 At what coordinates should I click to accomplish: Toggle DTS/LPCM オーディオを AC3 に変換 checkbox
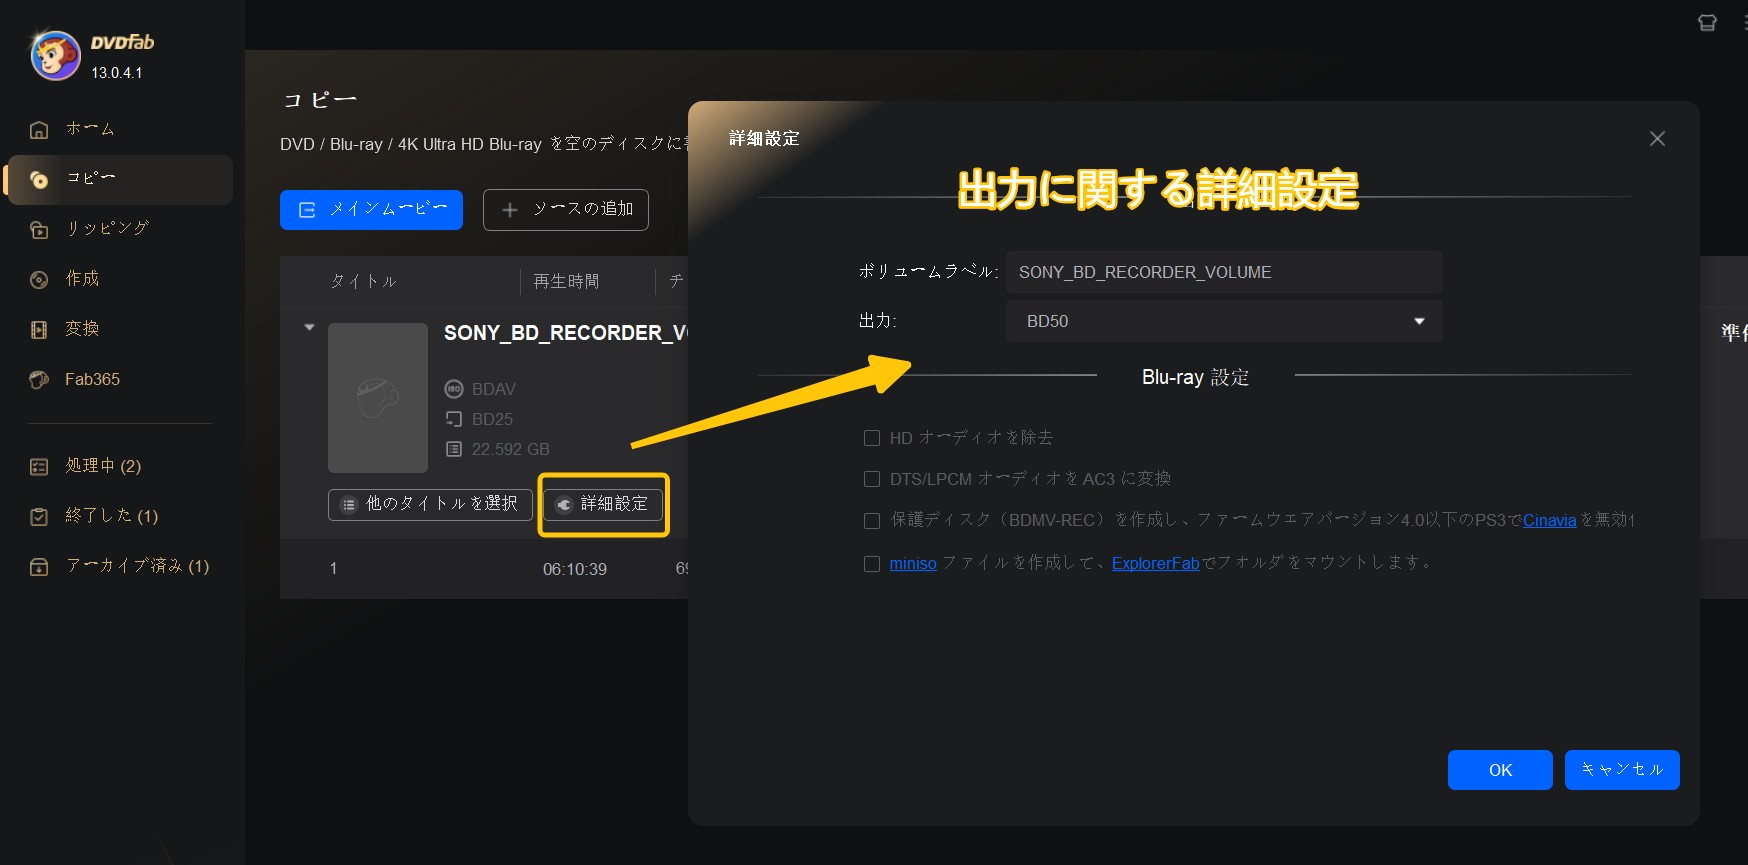(x=872, y=479)
